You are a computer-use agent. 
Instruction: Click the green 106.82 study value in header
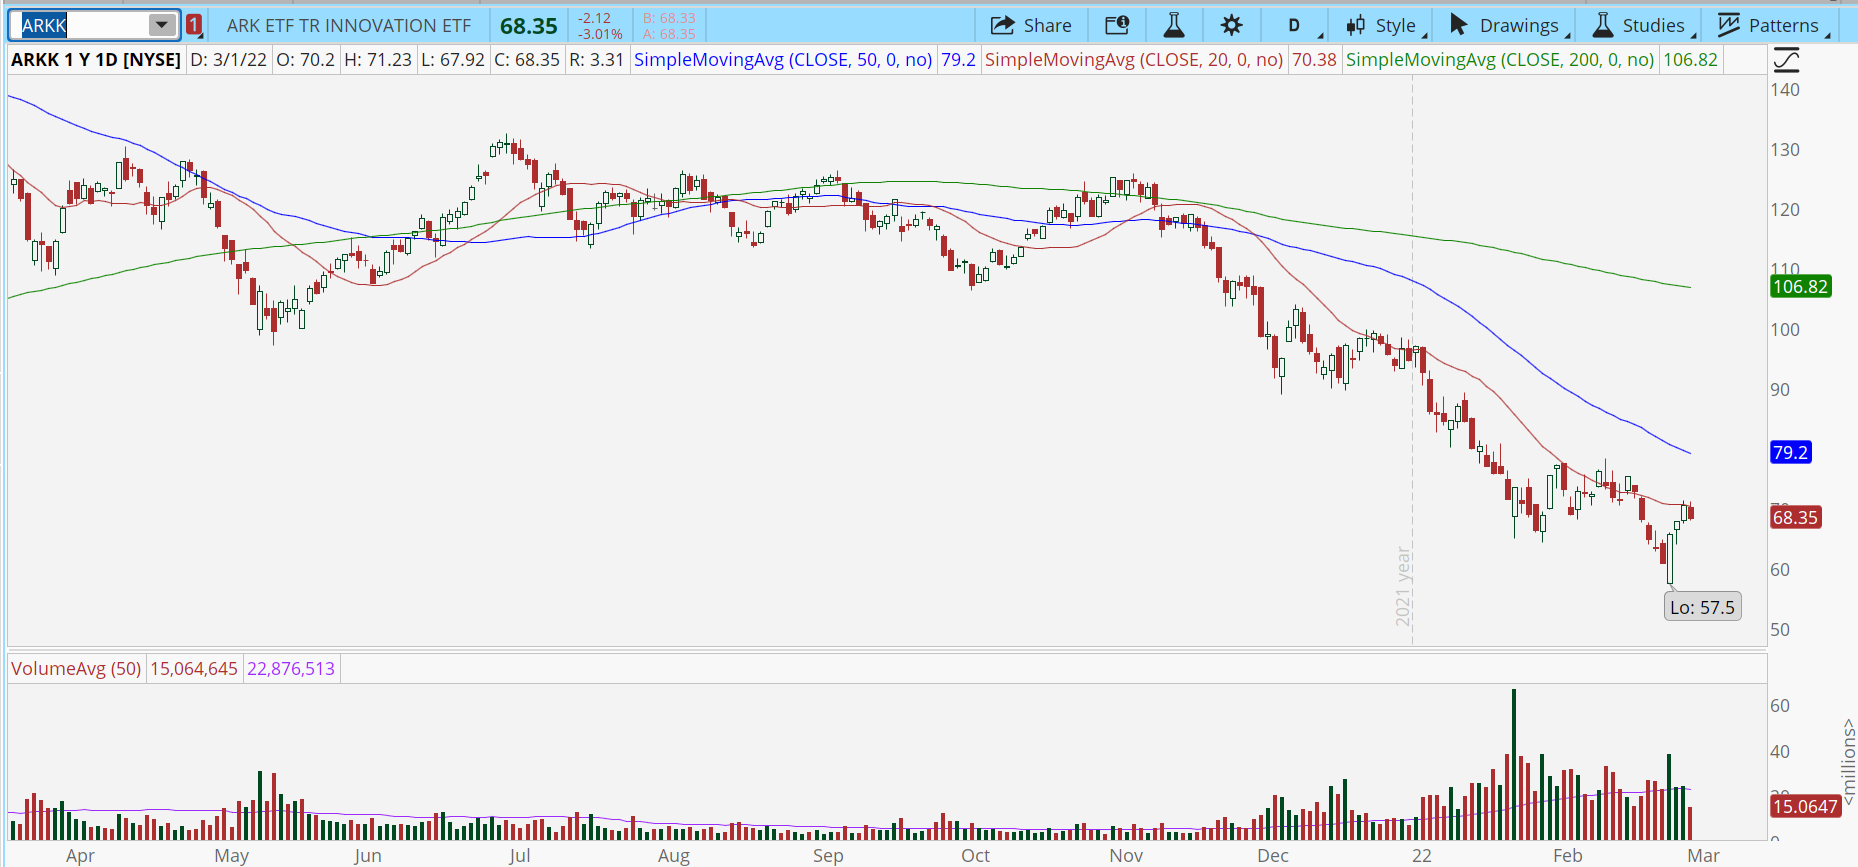tap(1690, 60)
